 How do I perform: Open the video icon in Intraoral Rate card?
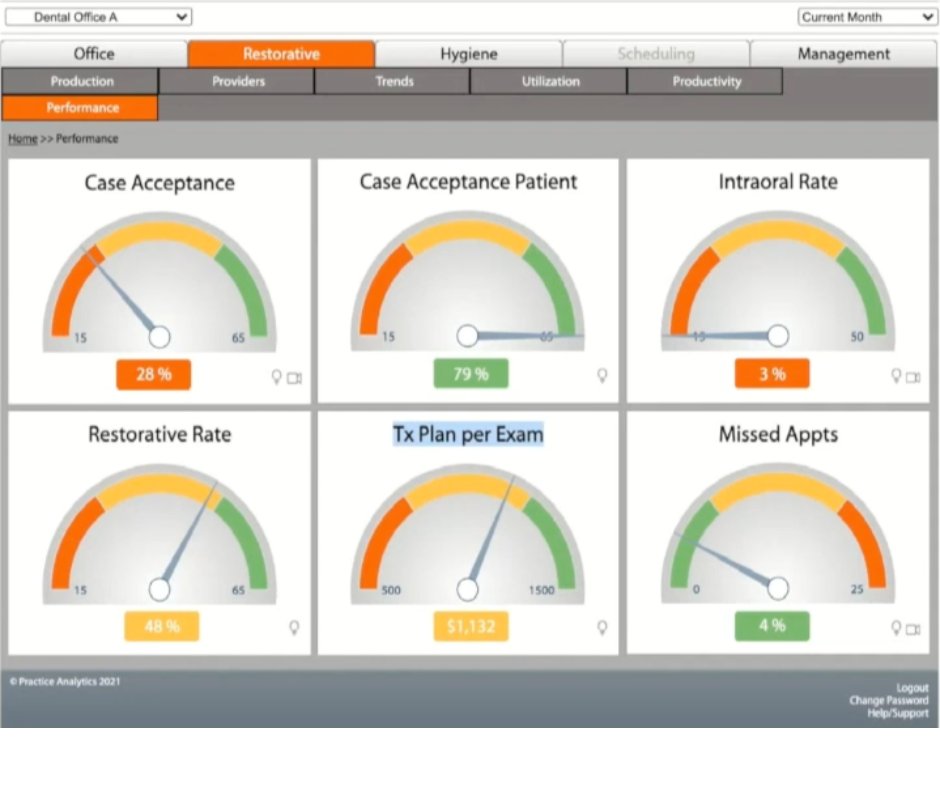[913, 377]
